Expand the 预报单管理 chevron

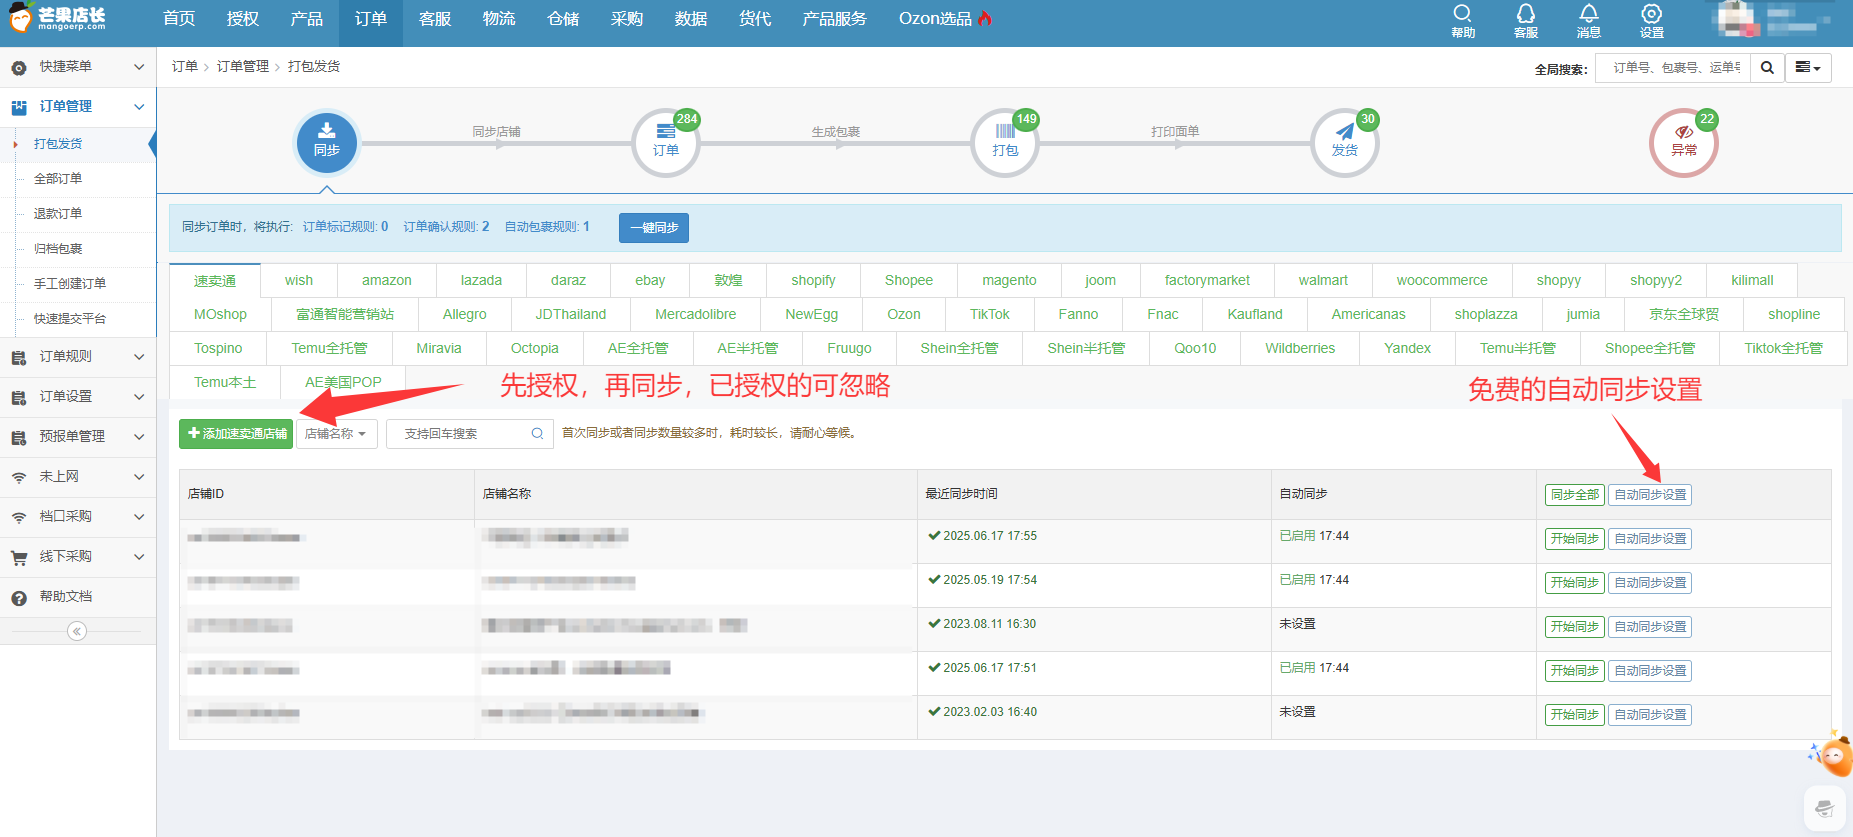click(139, 437)
